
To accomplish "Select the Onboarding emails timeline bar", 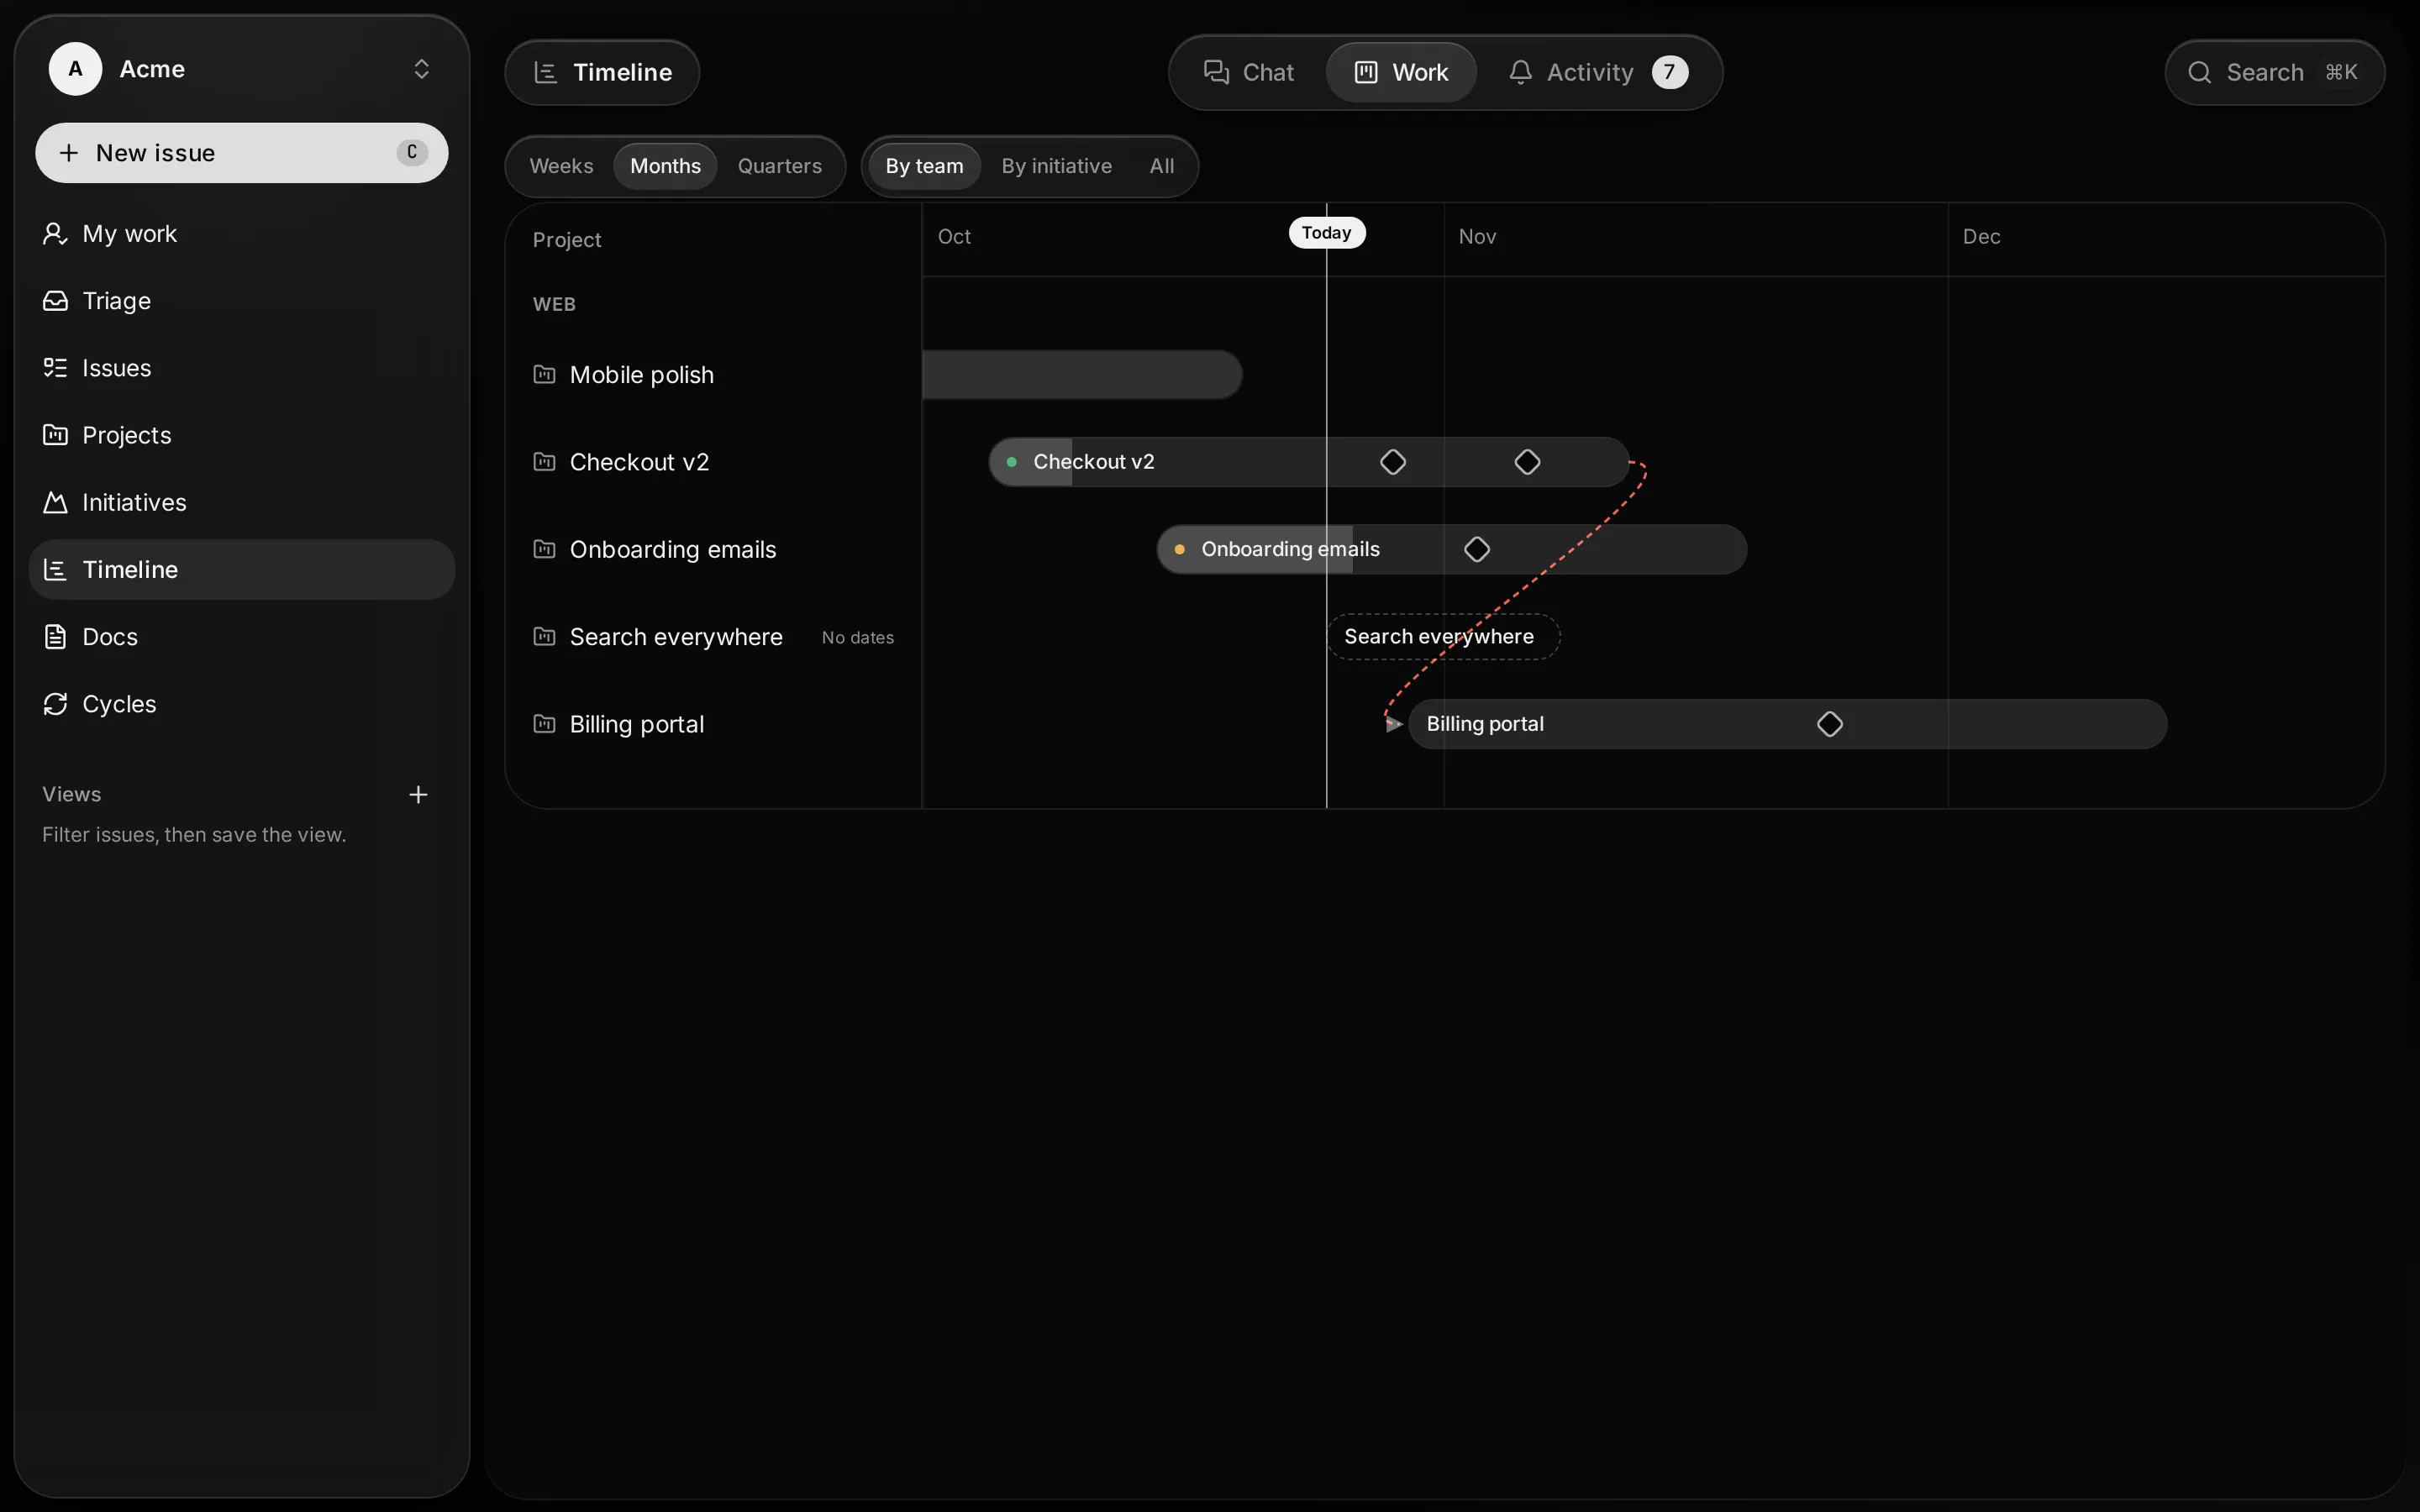I will click(1452, 549).
